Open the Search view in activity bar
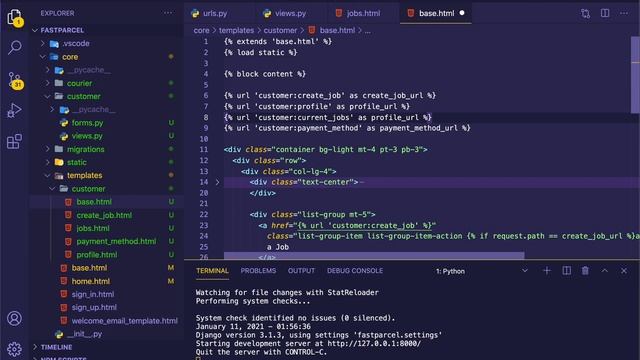Viewport: 640px width, 360px height. pyautogui.click(x=15, y=47)
